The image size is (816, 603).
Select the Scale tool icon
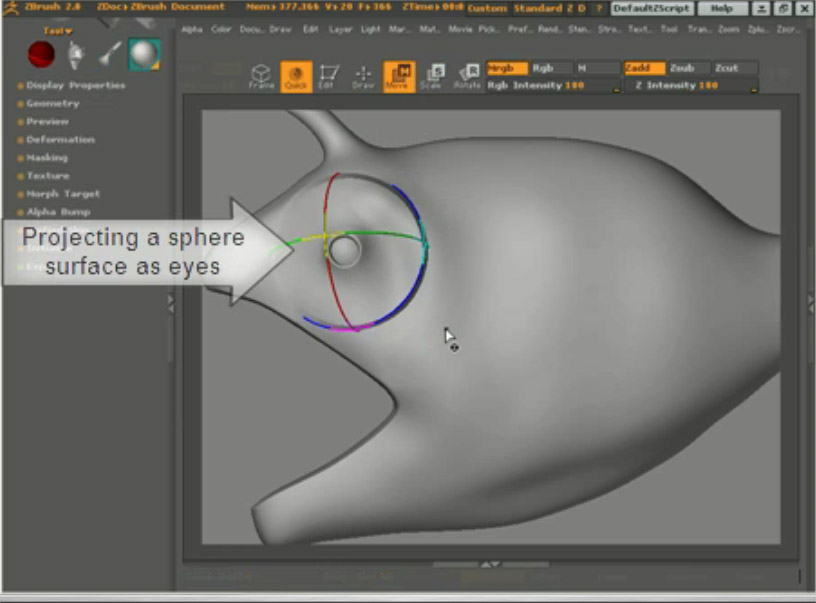click(433, 76)
